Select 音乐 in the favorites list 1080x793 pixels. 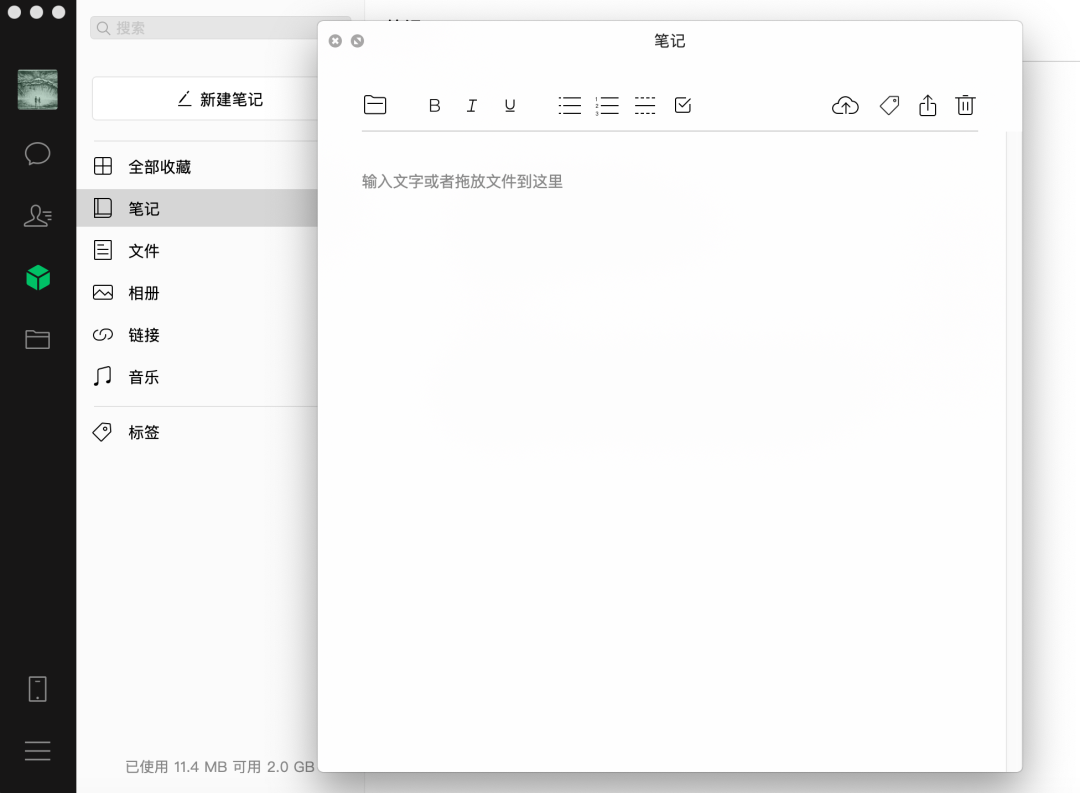[197, 377]
